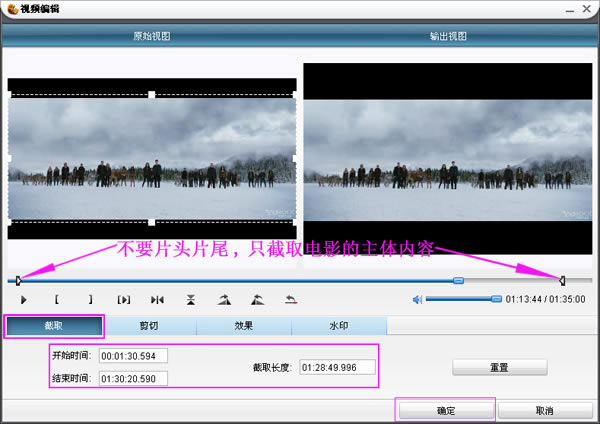Play the video preview
Viewport: 600px width, 424px height.
23,300
